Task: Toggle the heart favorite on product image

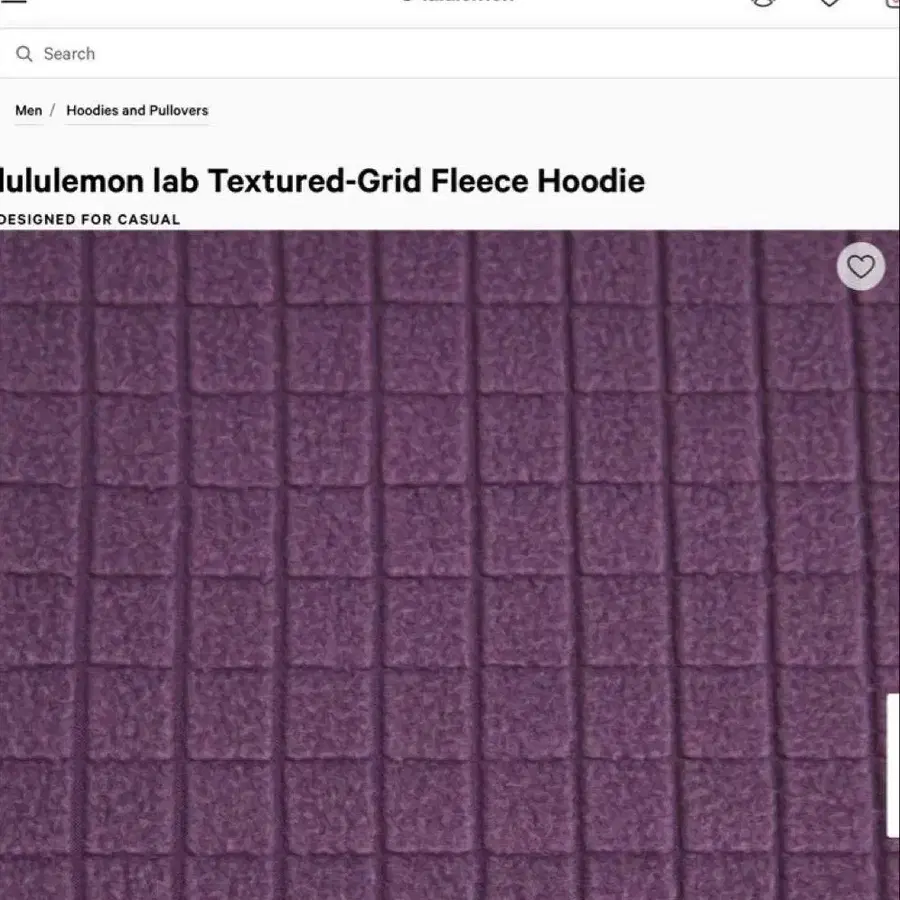Action: [860, 267]
